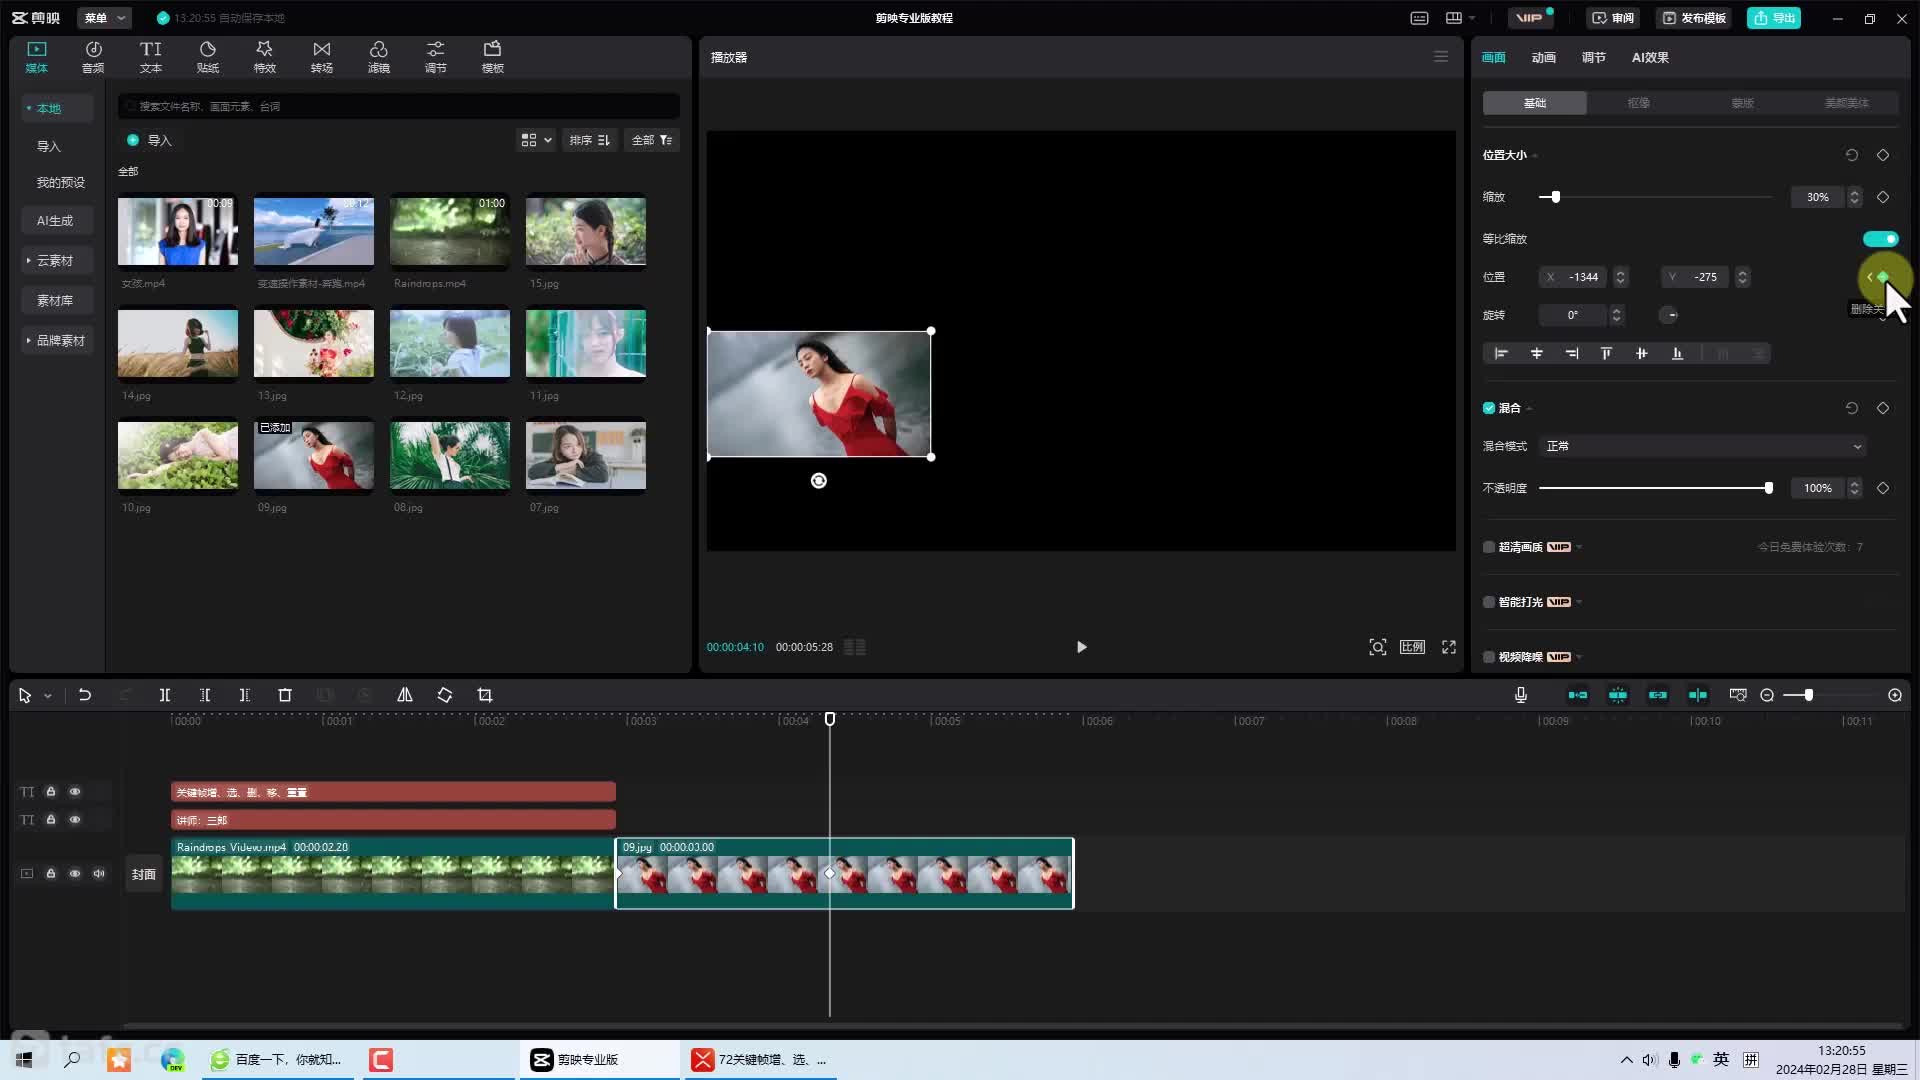Open the 滤镜 filters panel

(378, 57)
